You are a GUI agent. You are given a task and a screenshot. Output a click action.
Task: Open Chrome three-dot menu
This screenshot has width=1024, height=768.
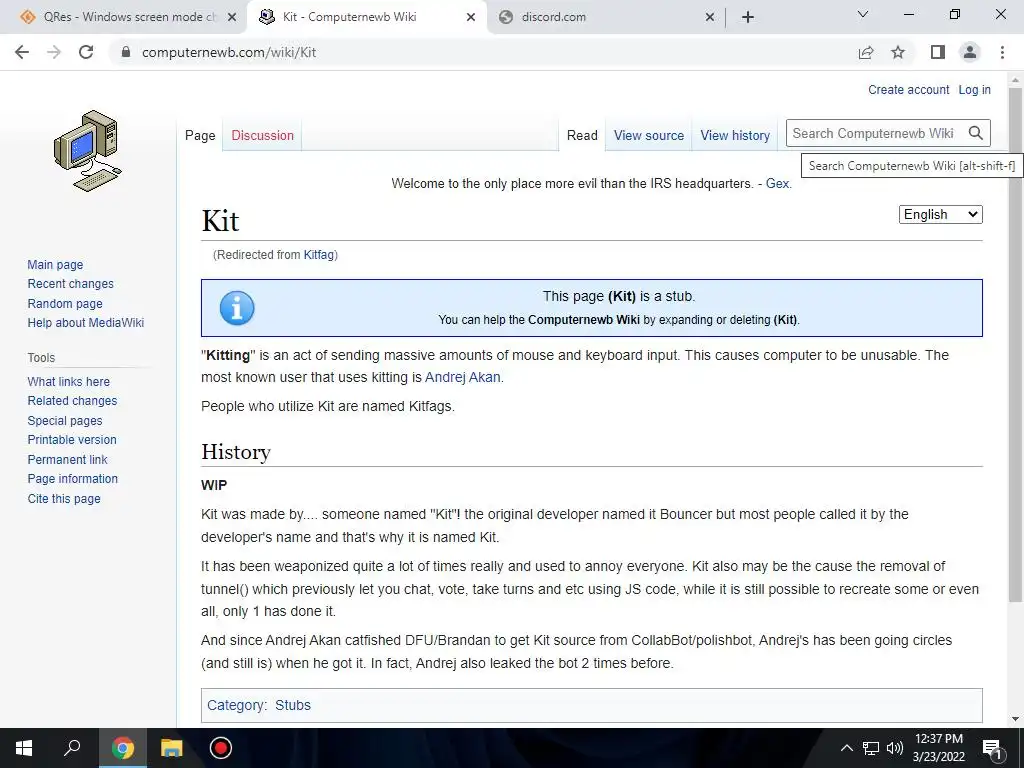pos(1002,52)
